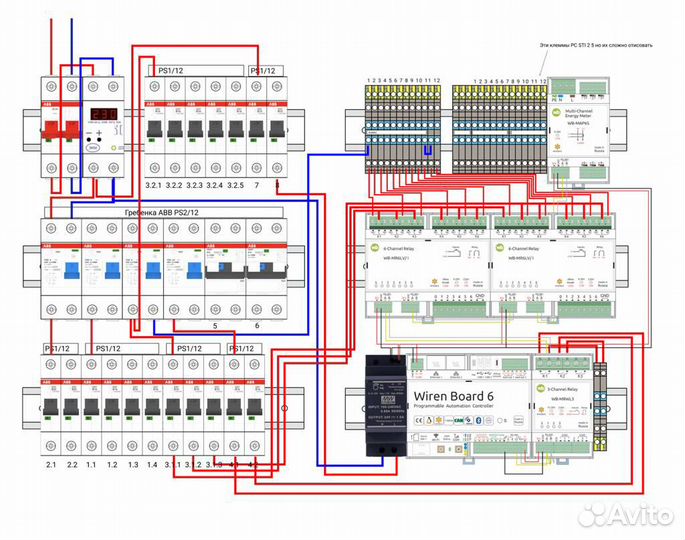This screenshot has height=540, width=685.
Task: Toggle the red ABB main switch handle
Action: coord(60,132)
